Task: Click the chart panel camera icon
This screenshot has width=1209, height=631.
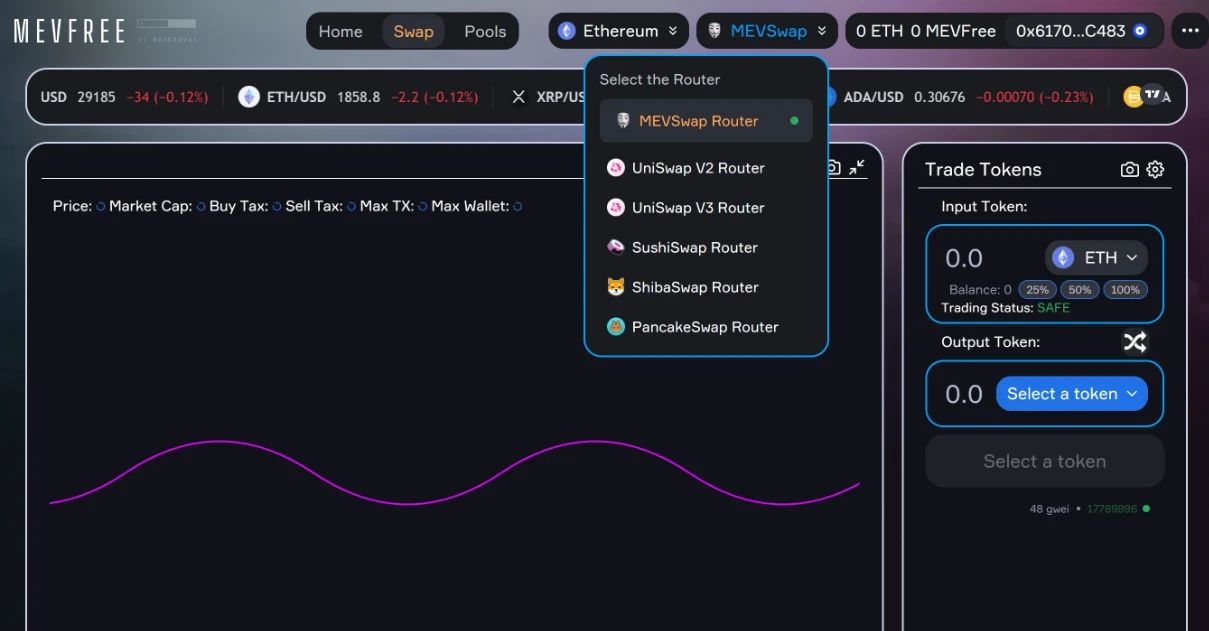Action: pyautogui.click(x=833, y=168)
